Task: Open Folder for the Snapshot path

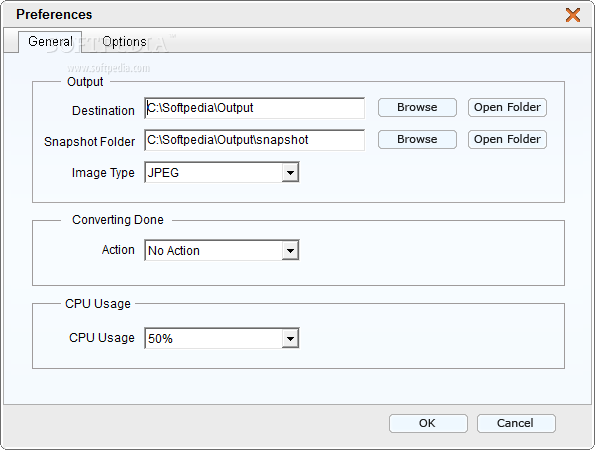Action: [x=507, y=139]
